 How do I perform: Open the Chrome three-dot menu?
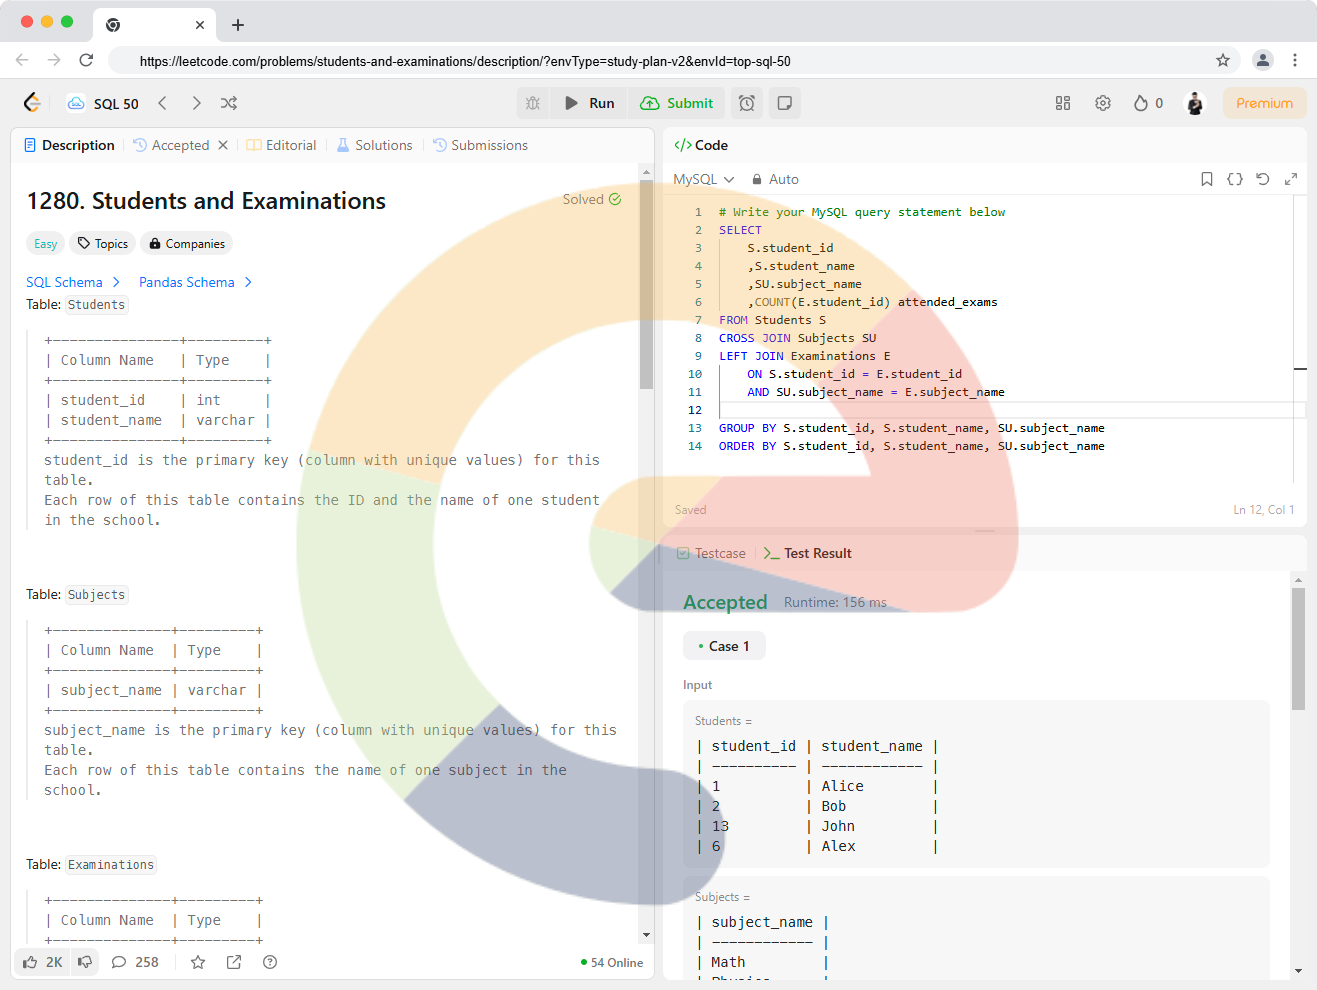1295,60
